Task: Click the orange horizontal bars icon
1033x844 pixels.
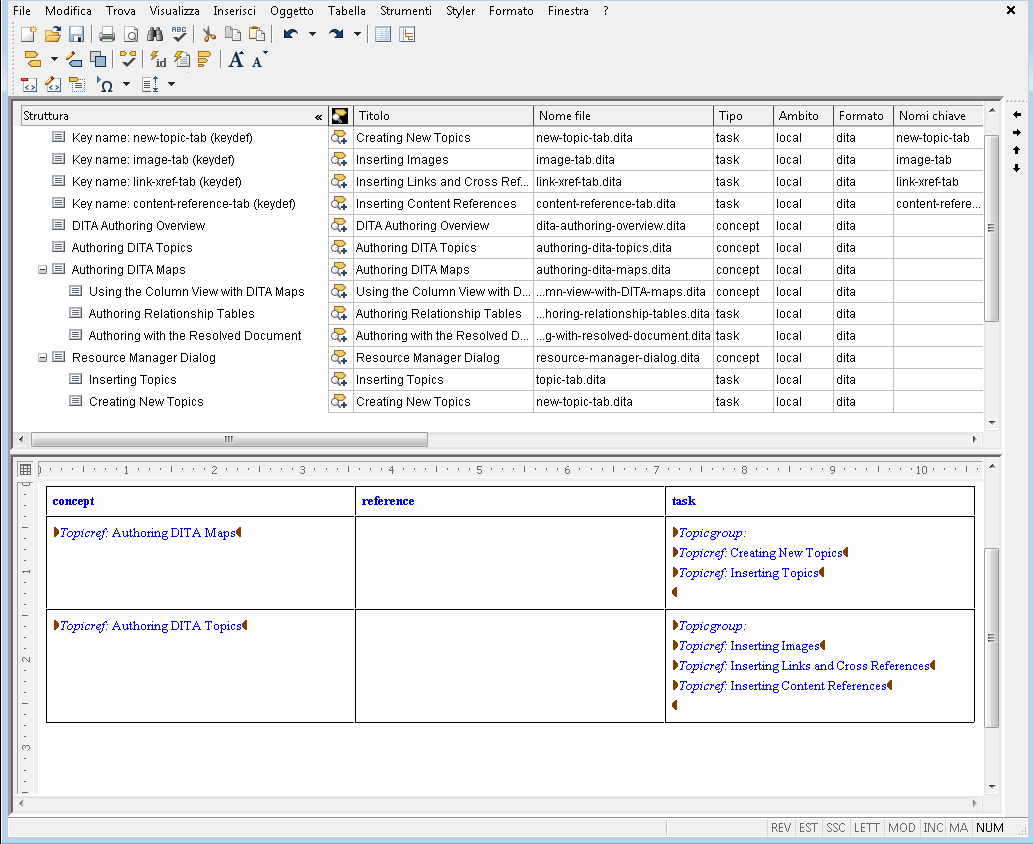Action: tap(204, 59)
